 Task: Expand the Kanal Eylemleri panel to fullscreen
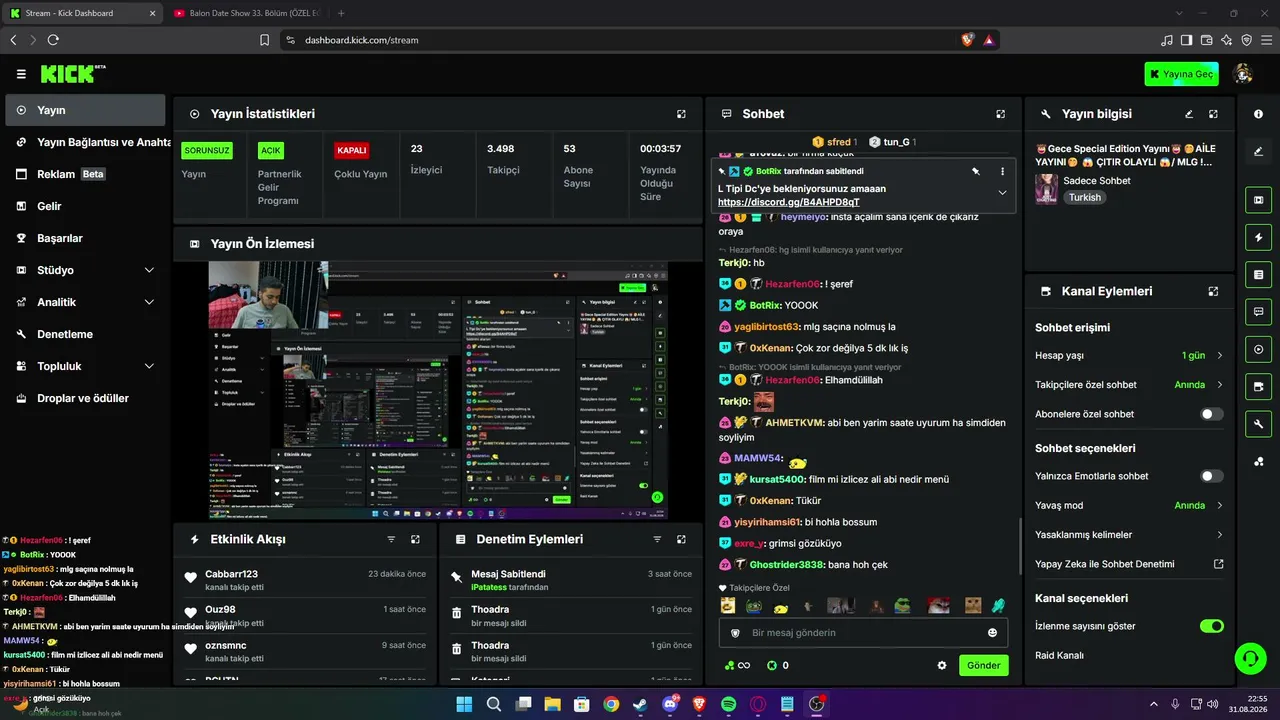click(x=1213, y=291)
